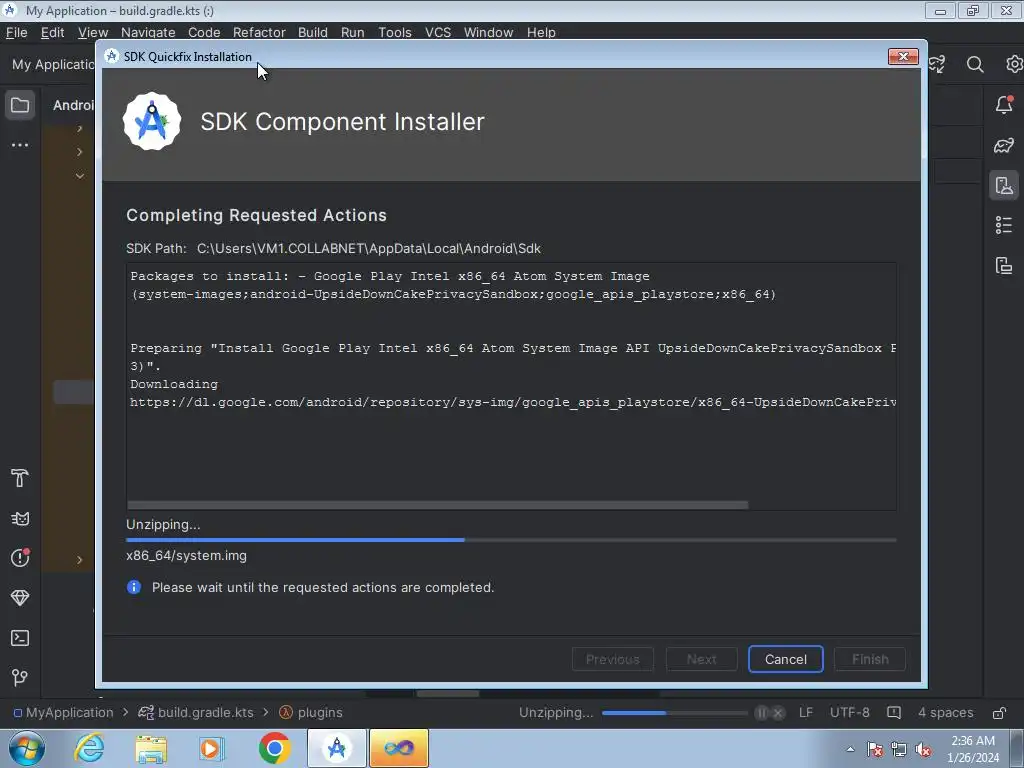Click the indent settings icon in status bar
Screen dimensions: 1024x768
tap(893, 712)
